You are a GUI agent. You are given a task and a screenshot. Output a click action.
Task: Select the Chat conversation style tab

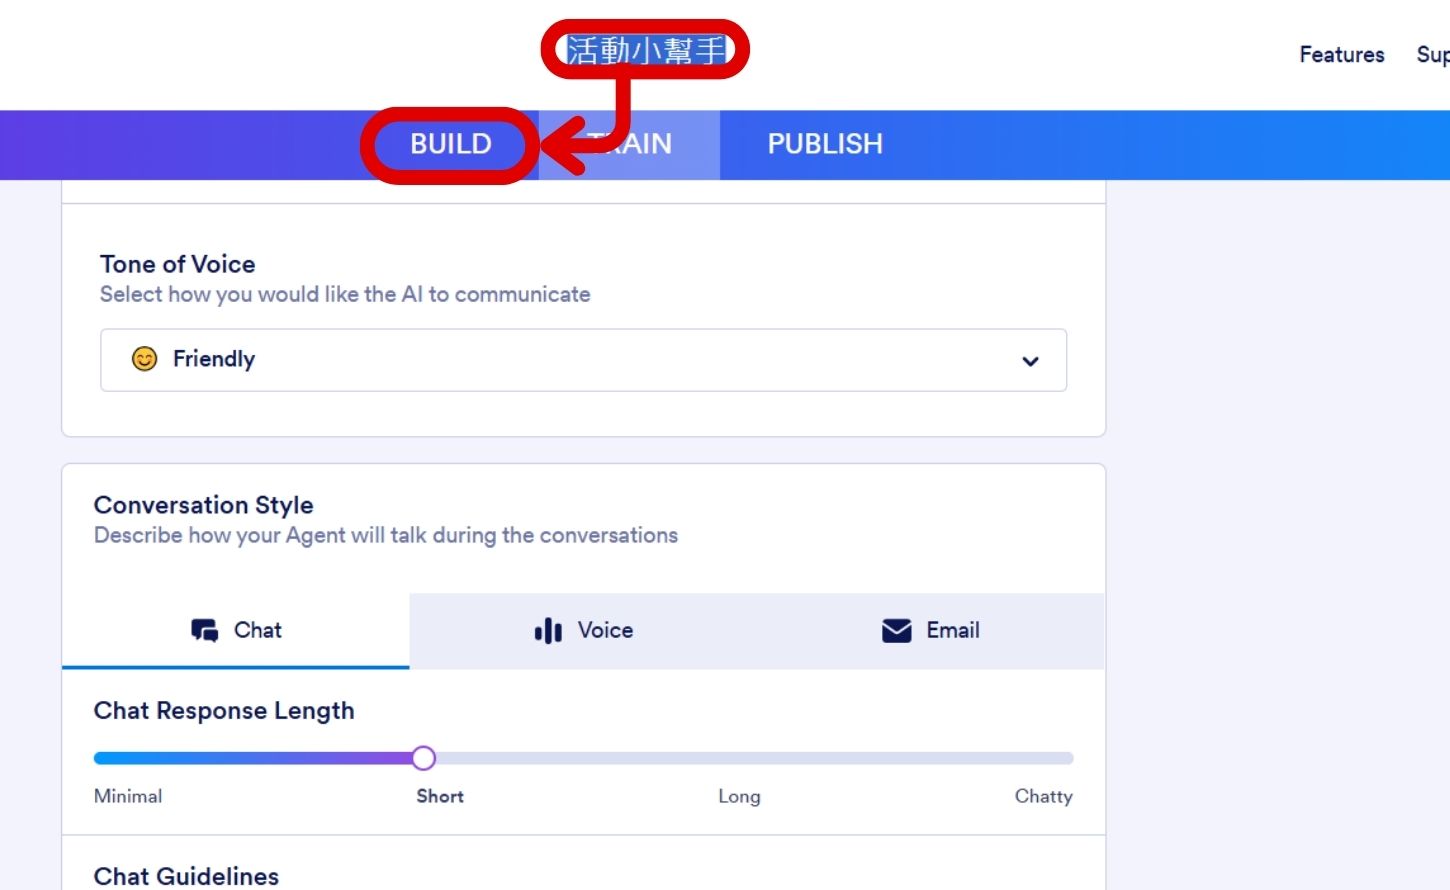(x=236, y=631)
